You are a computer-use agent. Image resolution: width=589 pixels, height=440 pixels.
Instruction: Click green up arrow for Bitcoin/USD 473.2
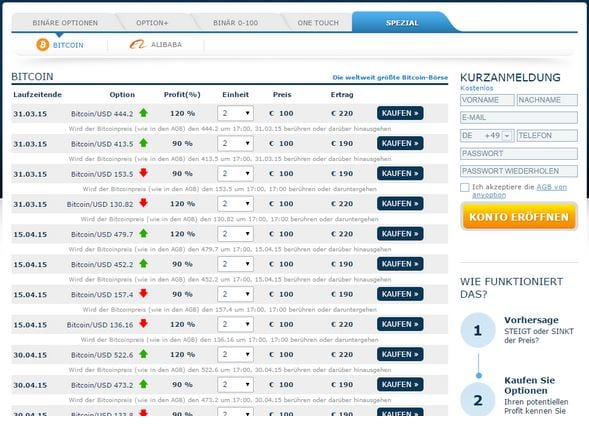(x=143, y=384)
